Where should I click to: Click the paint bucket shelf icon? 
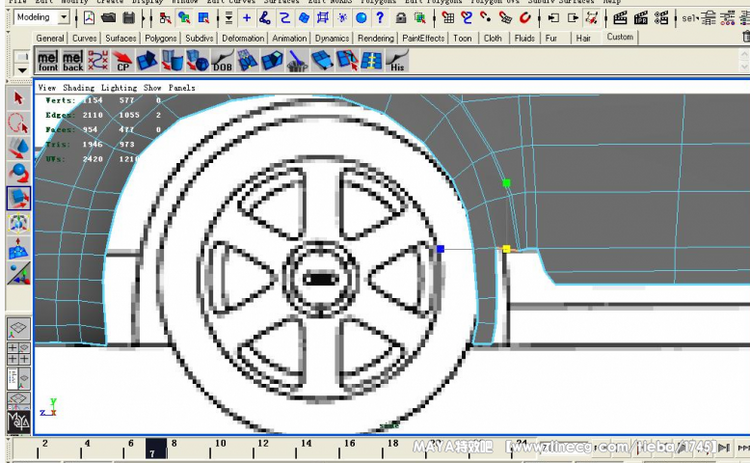tap(297, 61)
